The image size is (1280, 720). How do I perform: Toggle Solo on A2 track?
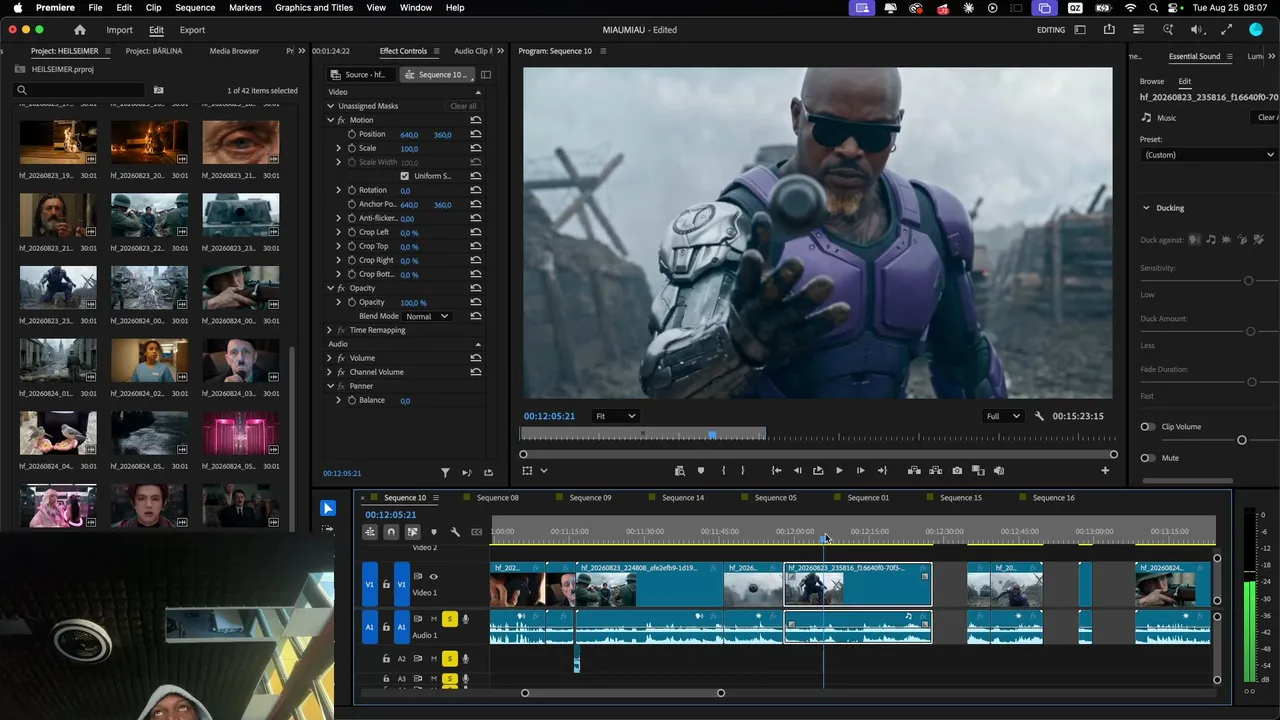tap(450, 658)
